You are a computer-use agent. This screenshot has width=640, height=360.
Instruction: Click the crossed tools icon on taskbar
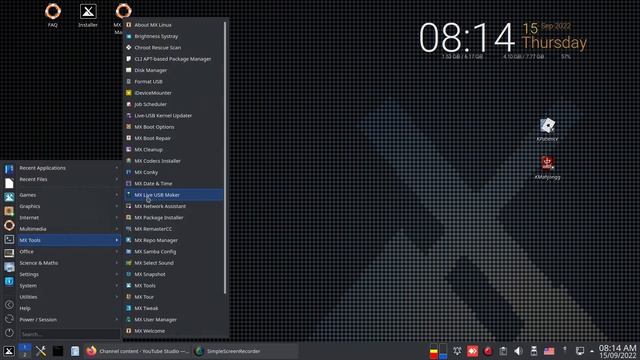coord(41,351)
